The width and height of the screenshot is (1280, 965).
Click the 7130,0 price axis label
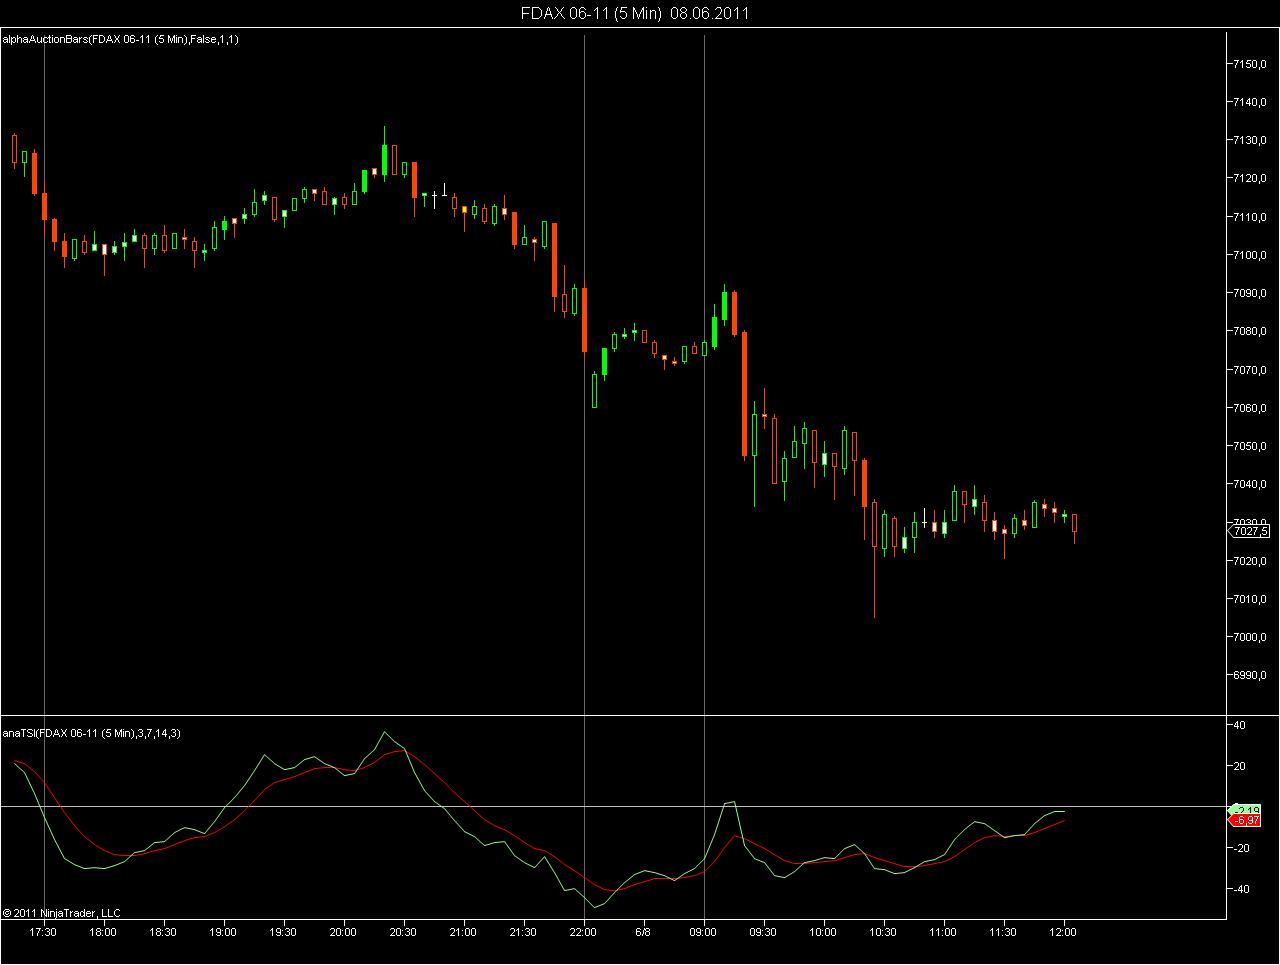click(1251, 140)
